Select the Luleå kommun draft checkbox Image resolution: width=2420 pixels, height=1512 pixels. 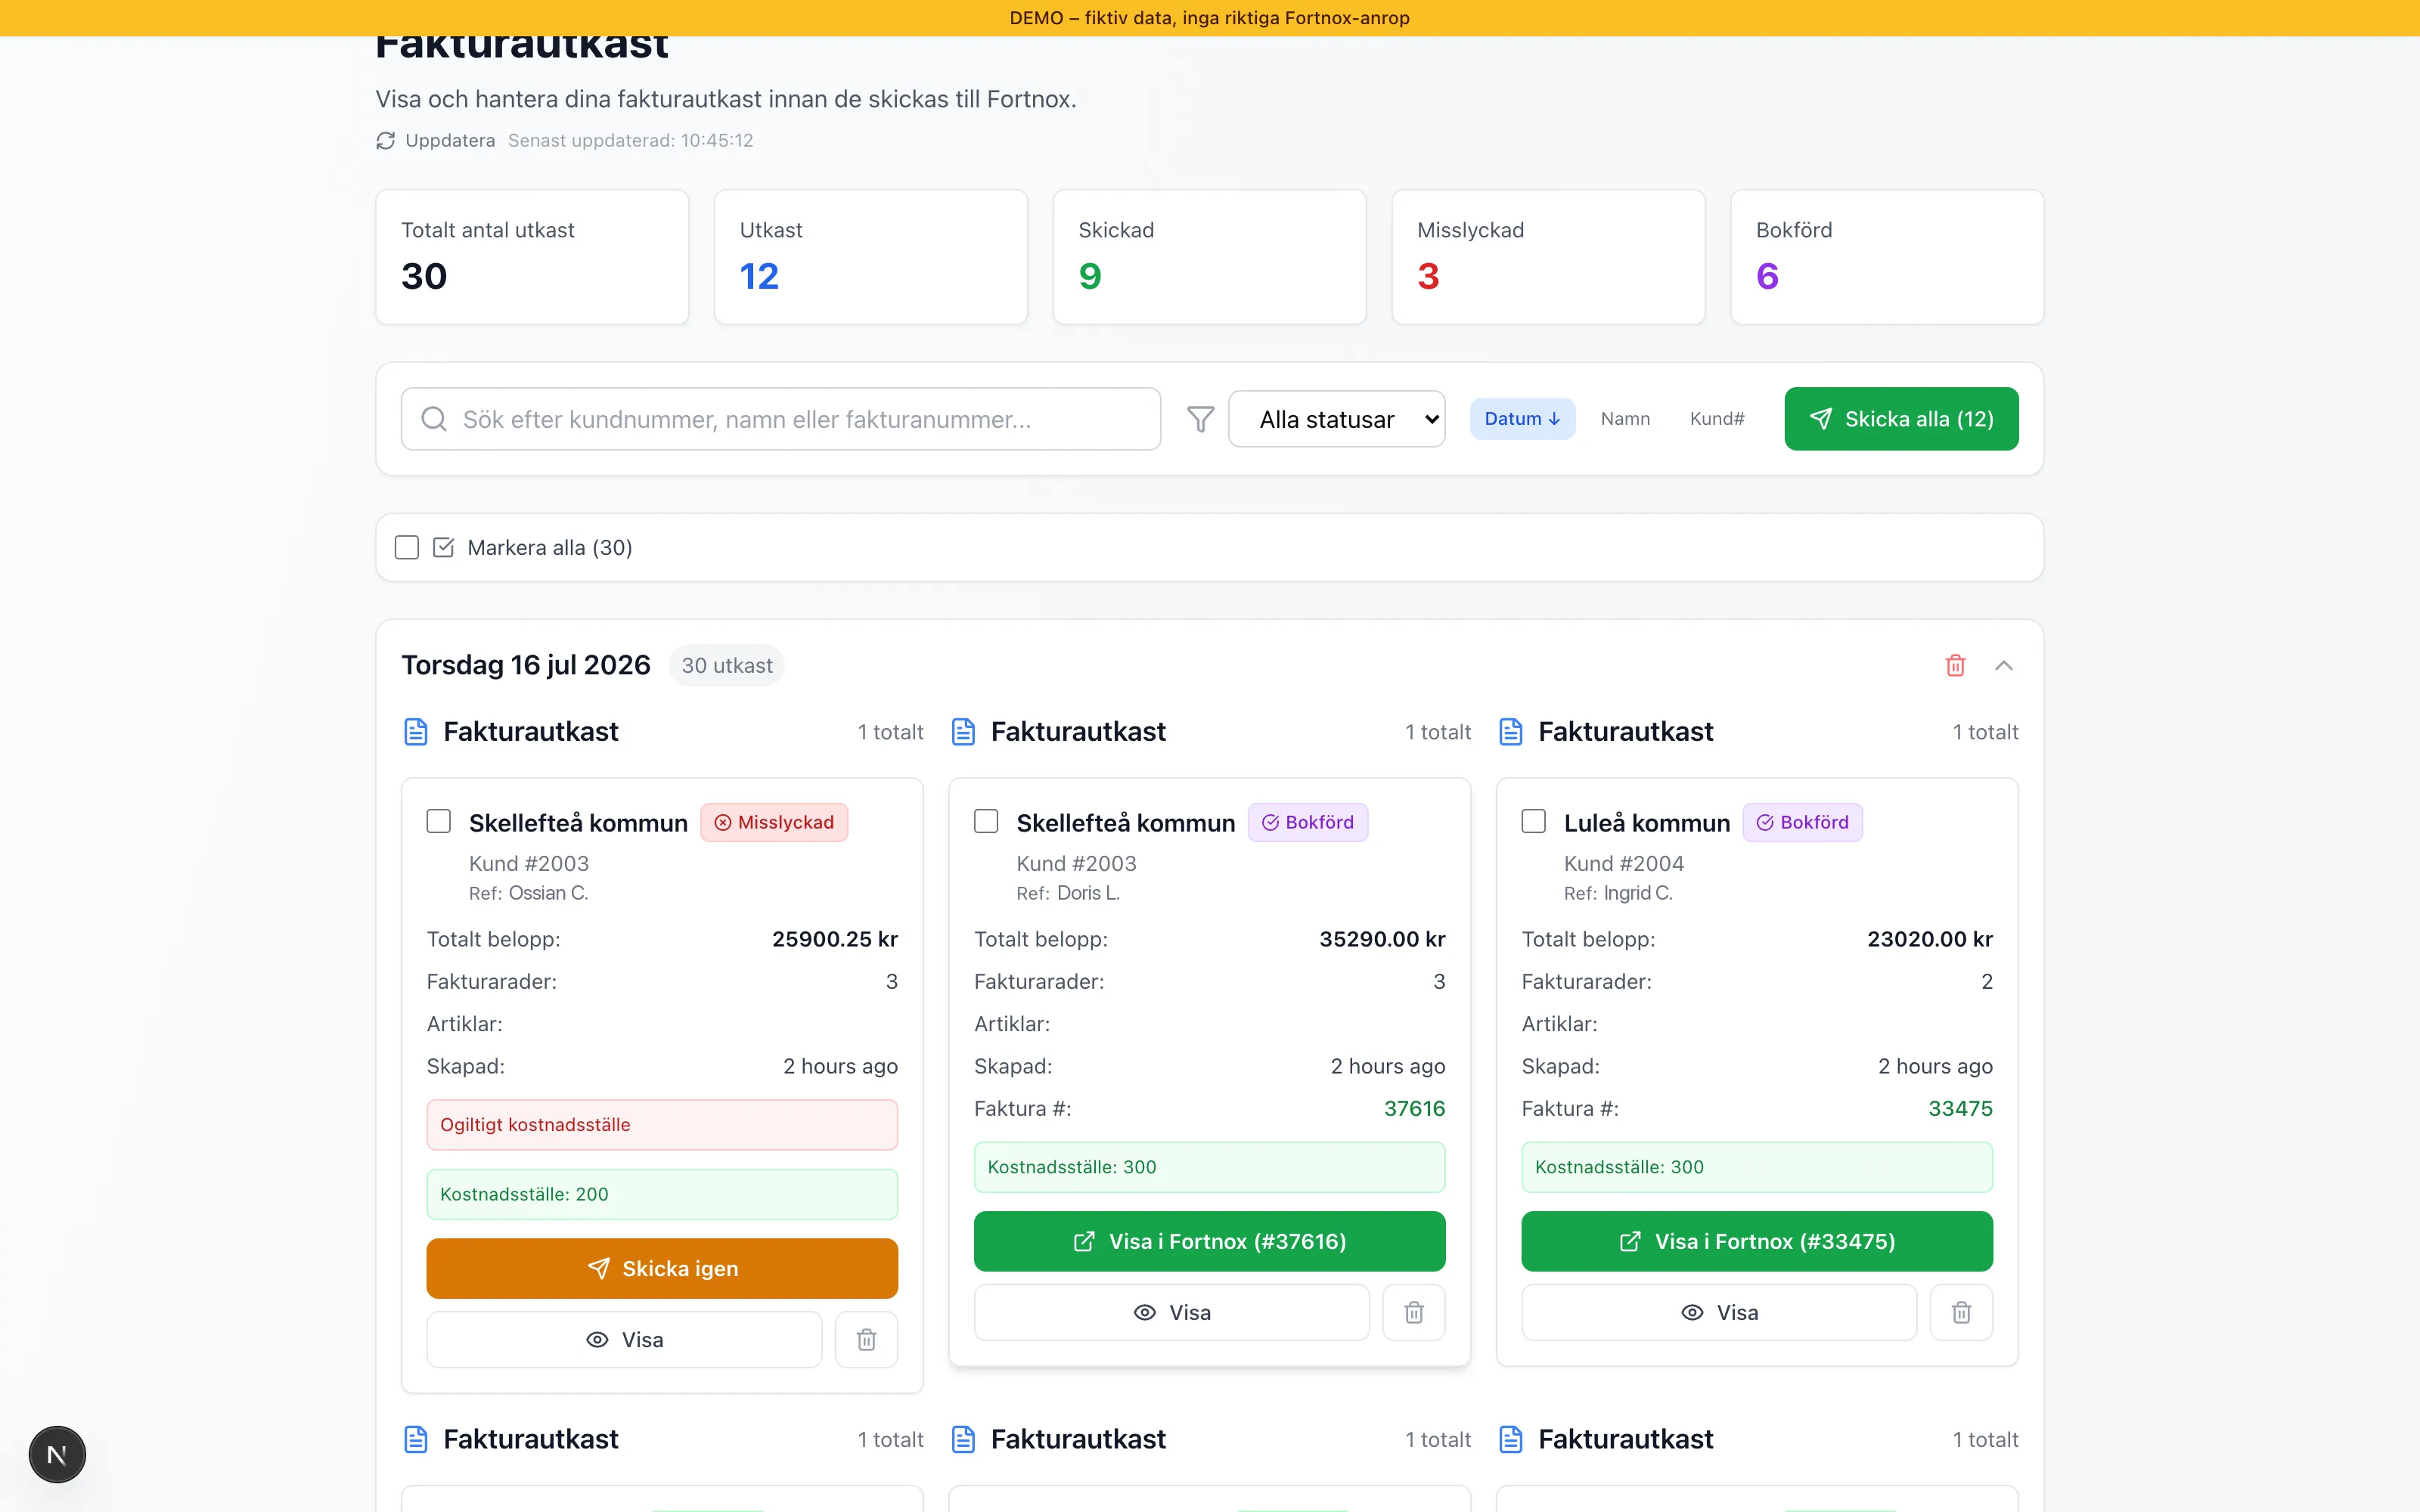tap(1534, 822)
